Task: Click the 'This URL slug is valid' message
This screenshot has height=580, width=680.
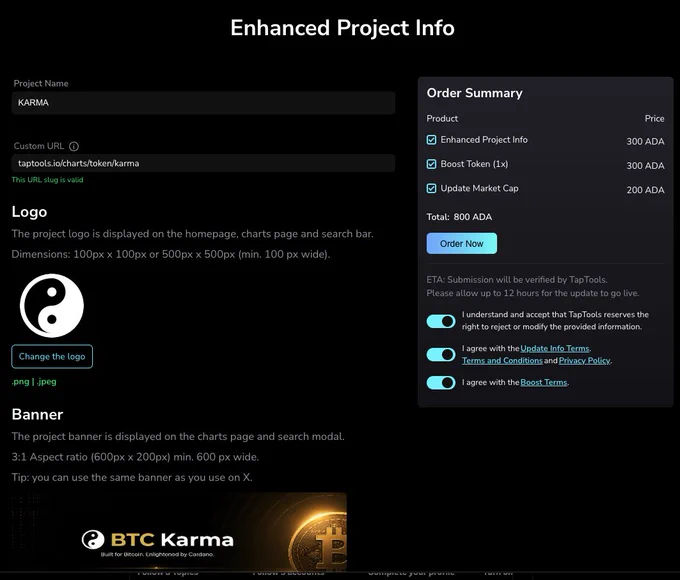Action: [47, 180]
